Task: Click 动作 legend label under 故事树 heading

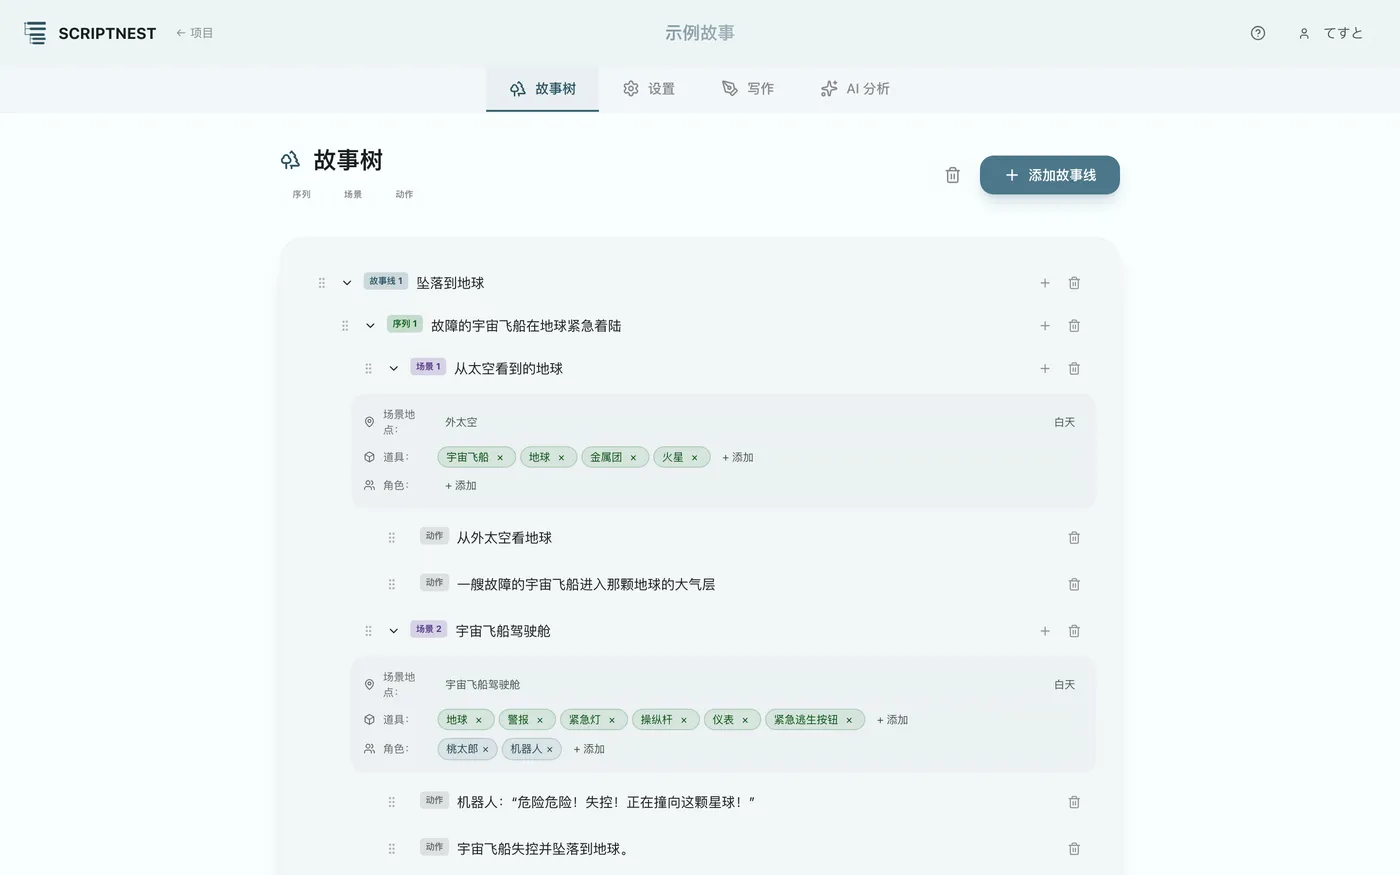Action: point(404,194)
